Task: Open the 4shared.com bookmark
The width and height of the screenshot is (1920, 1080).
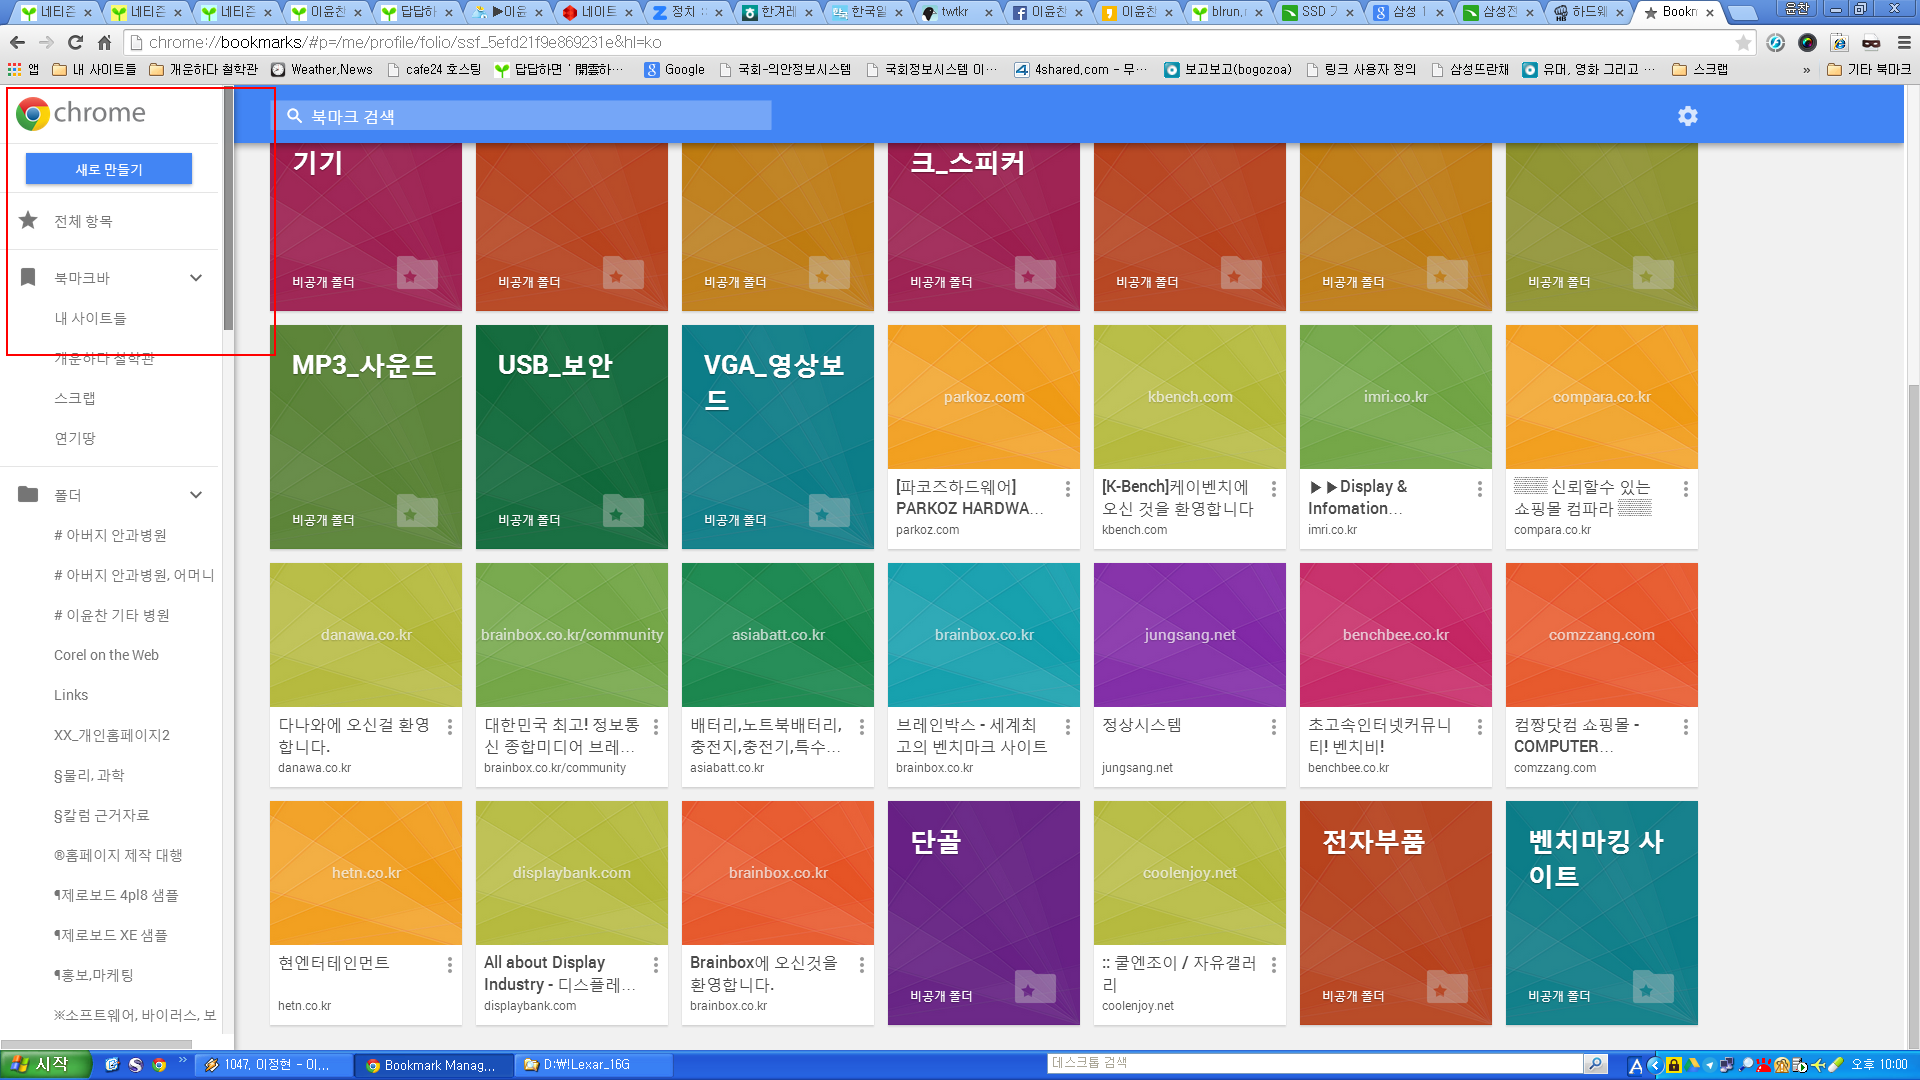Action: coord(1081,69)
